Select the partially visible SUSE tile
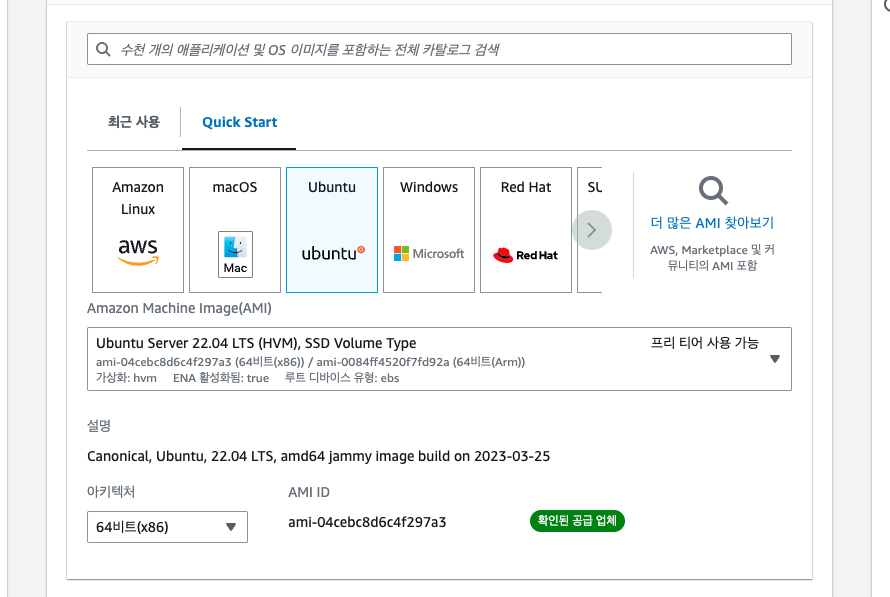Image resolution: width=890 pixels, height=597 pixels. coord(590,230)
